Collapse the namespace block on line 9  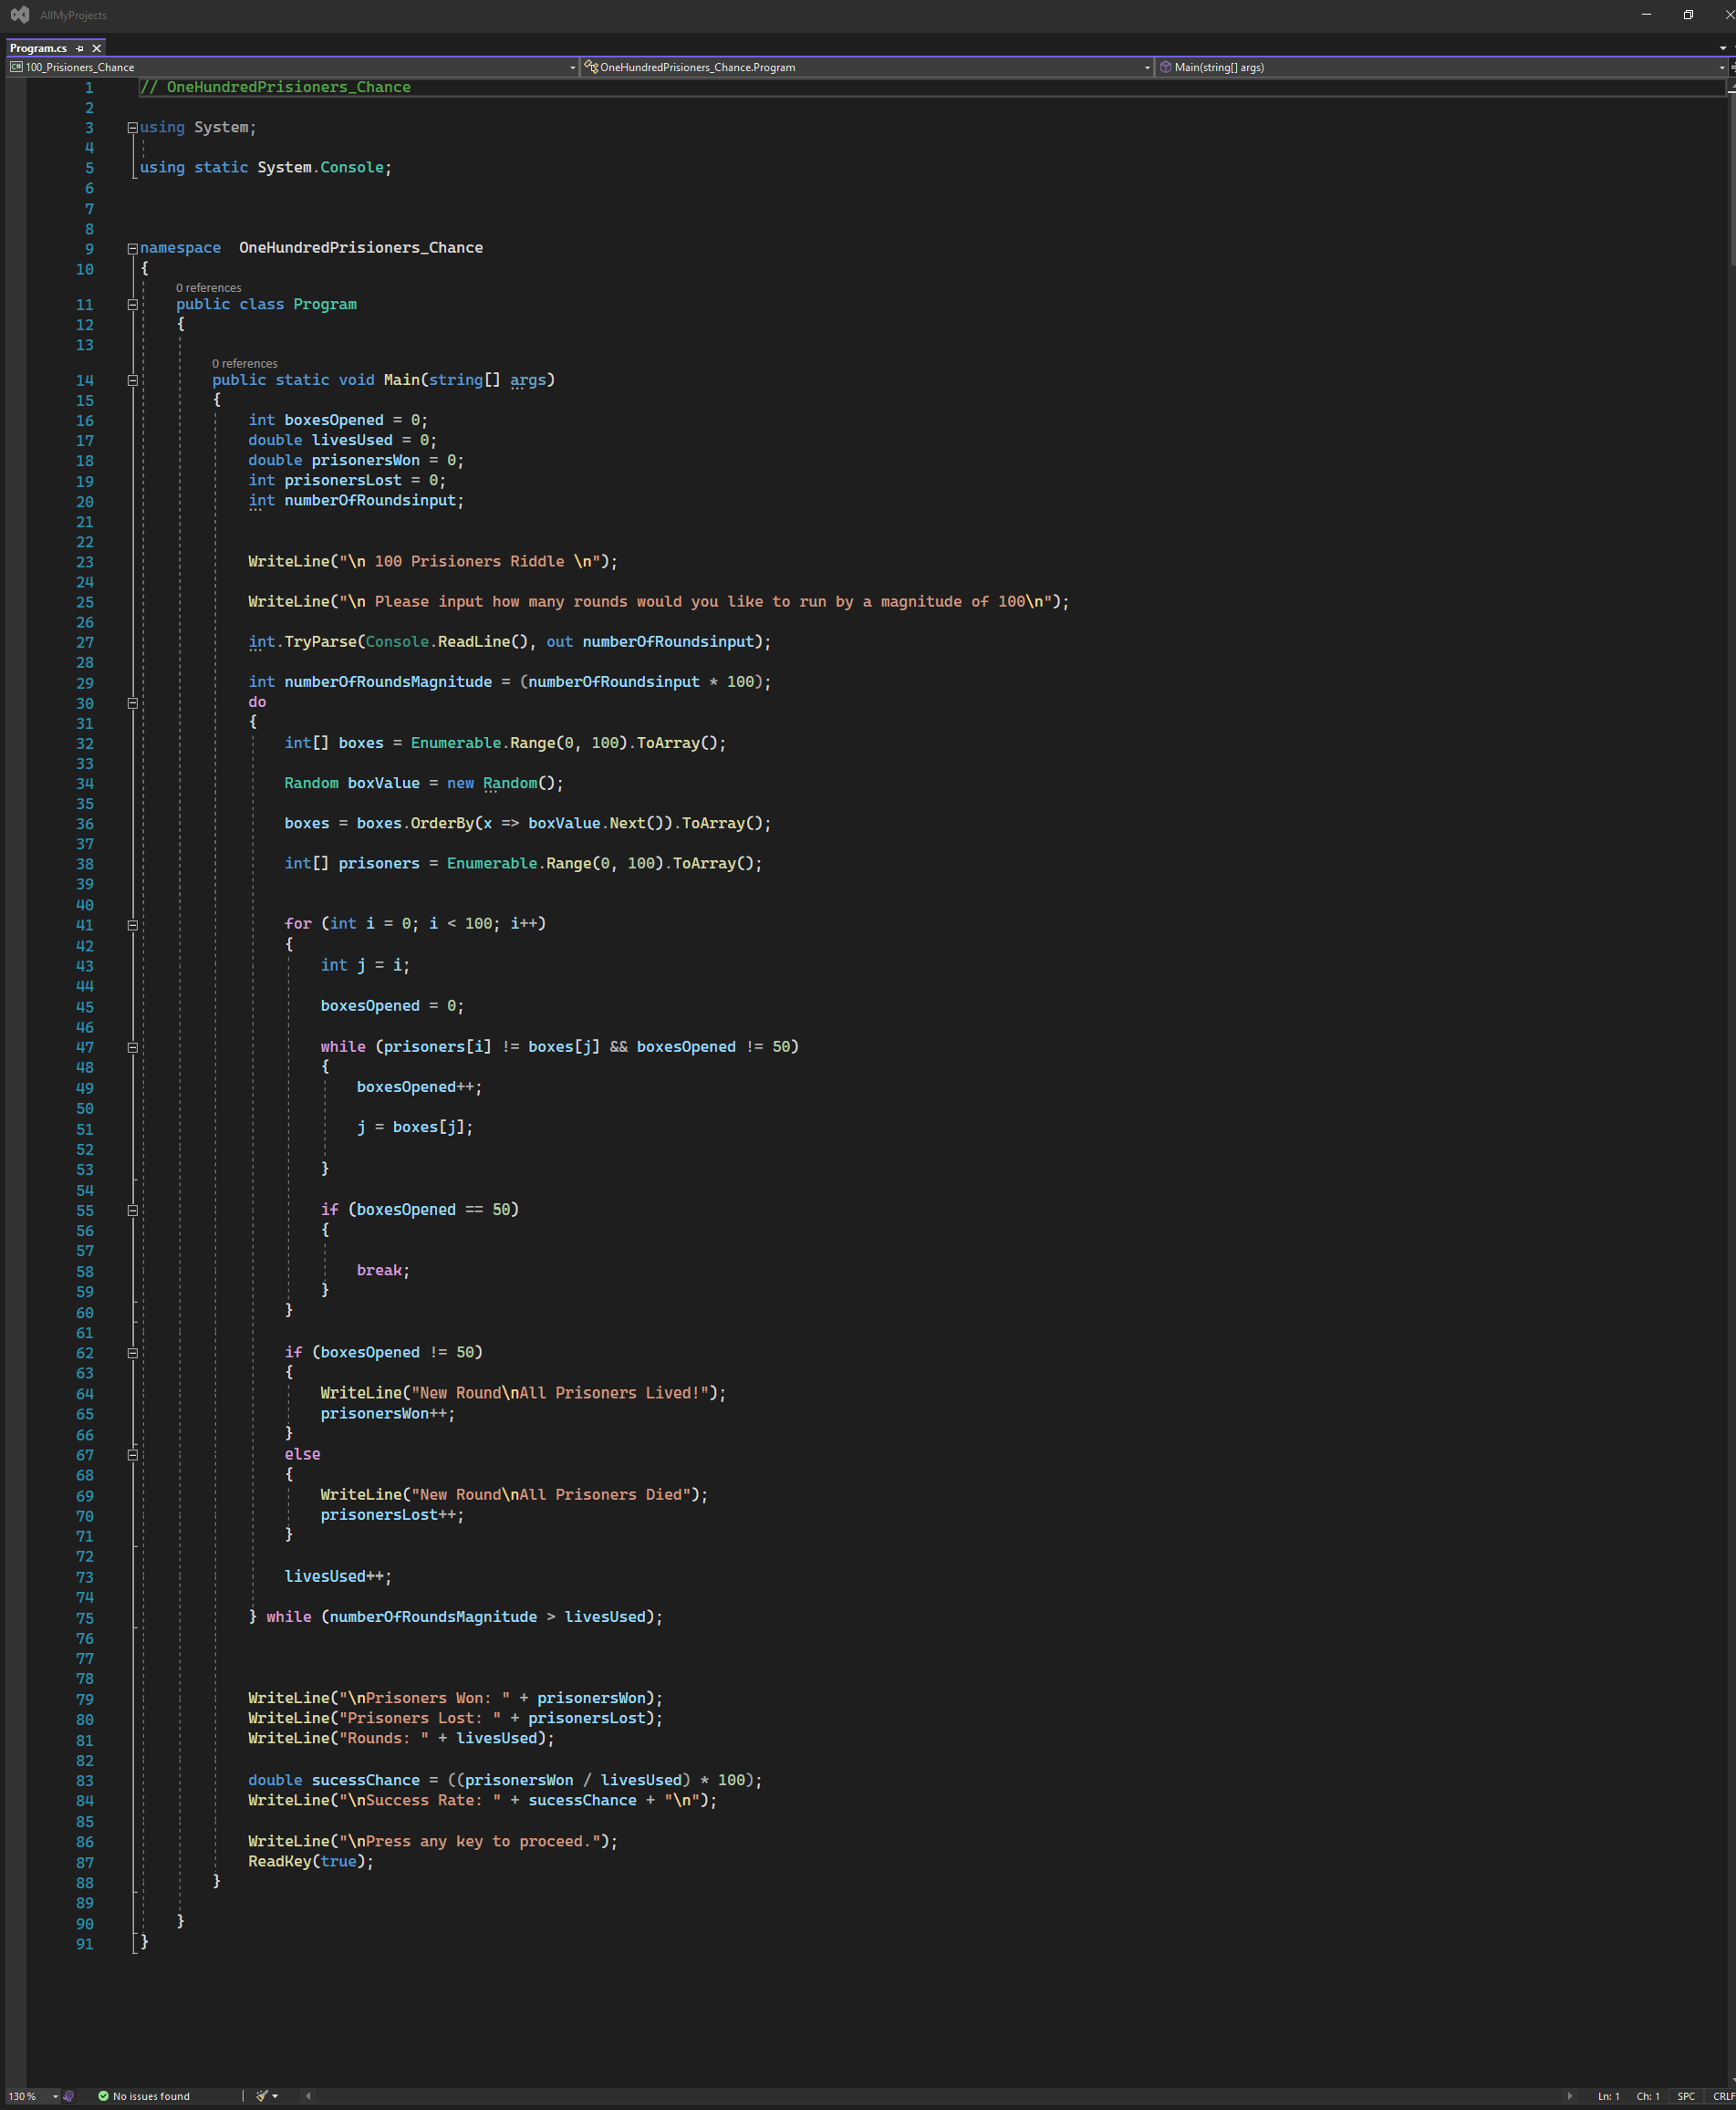pos(132,248)
